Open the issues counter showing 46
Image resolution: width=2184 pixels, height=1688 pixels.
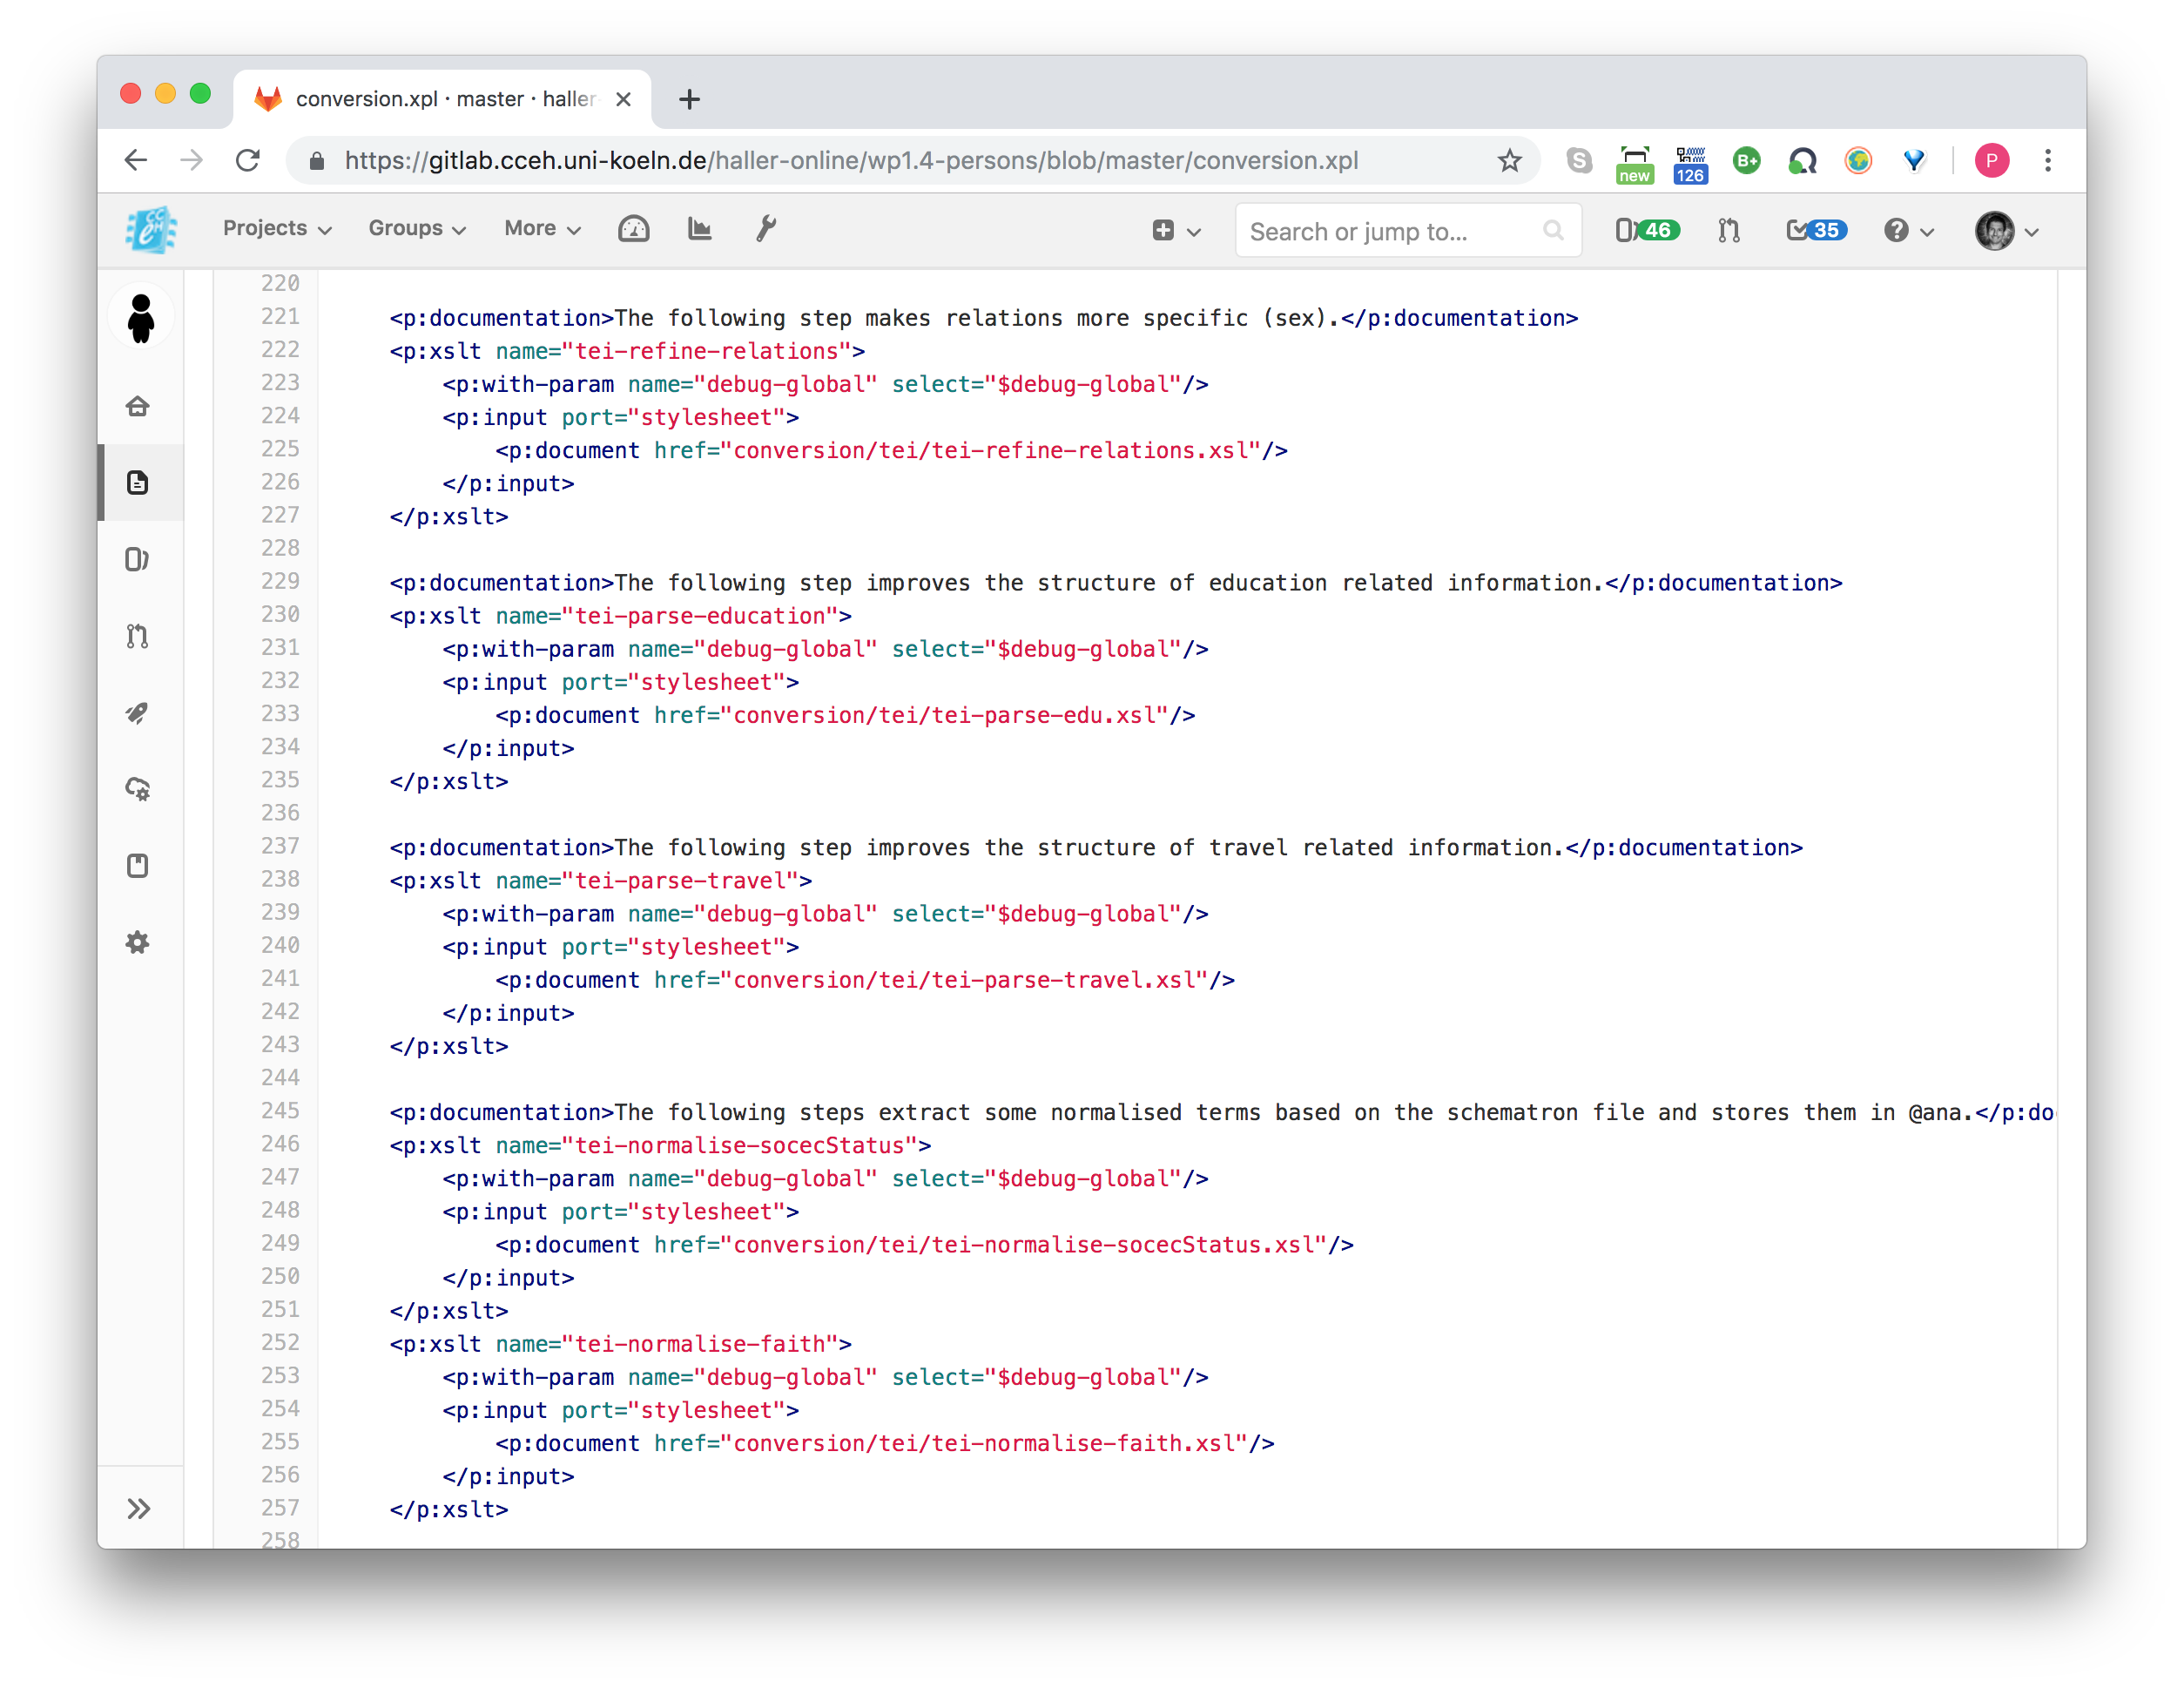pos(1647,231)
